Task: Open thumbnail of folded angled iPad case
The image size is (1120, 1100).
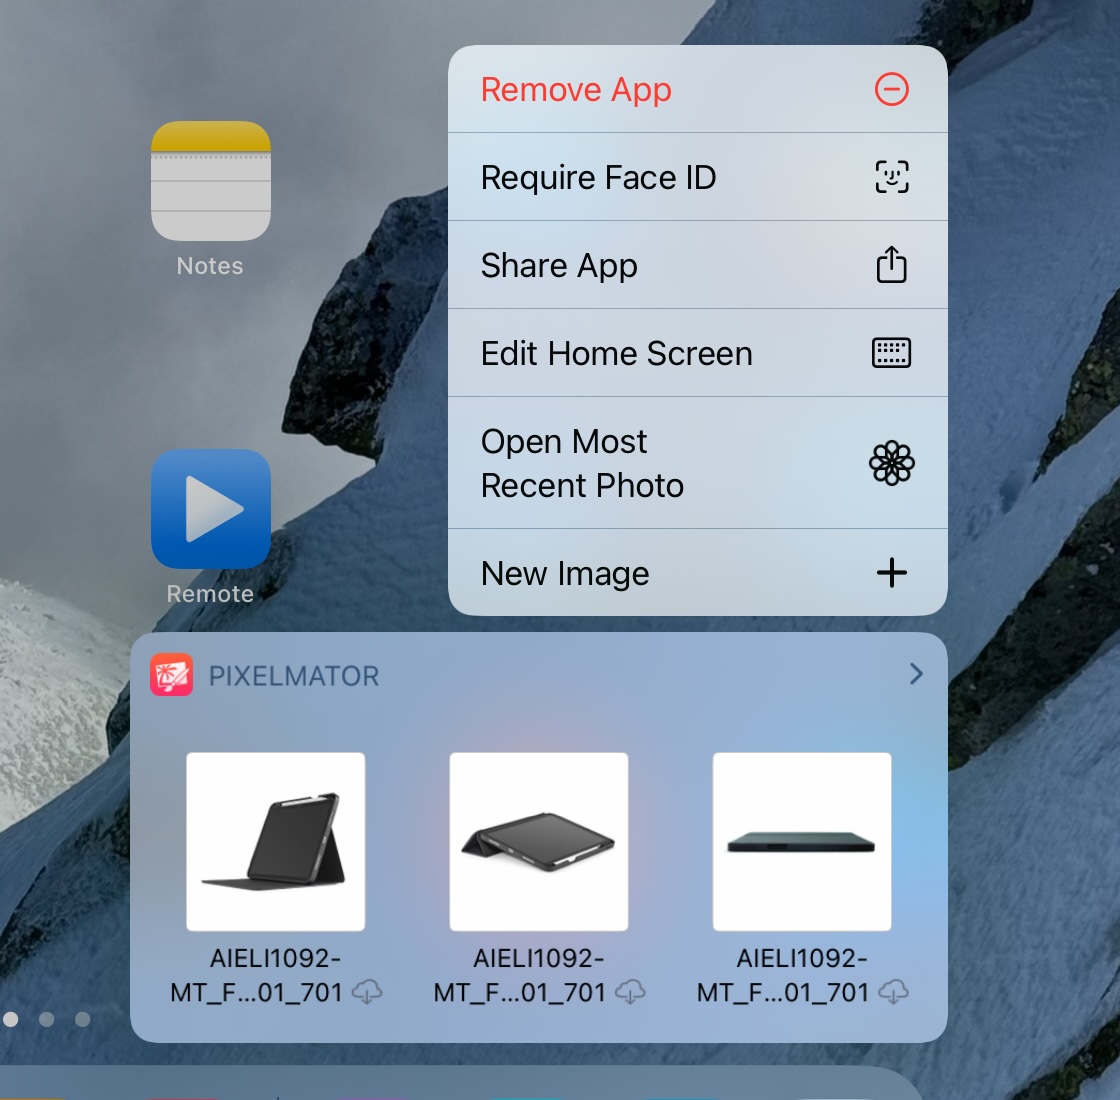Action: click(539, 841)
